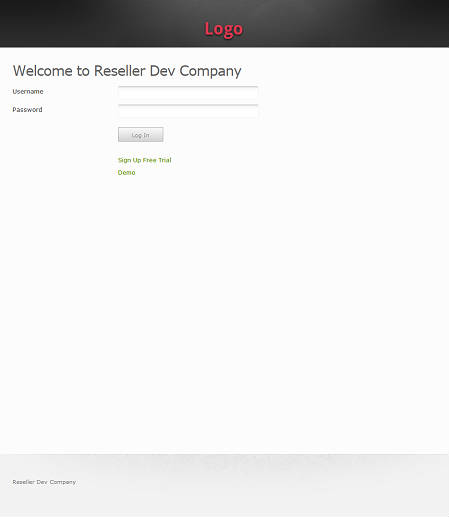Click the word Trial in the signup link

pos(165,160)
